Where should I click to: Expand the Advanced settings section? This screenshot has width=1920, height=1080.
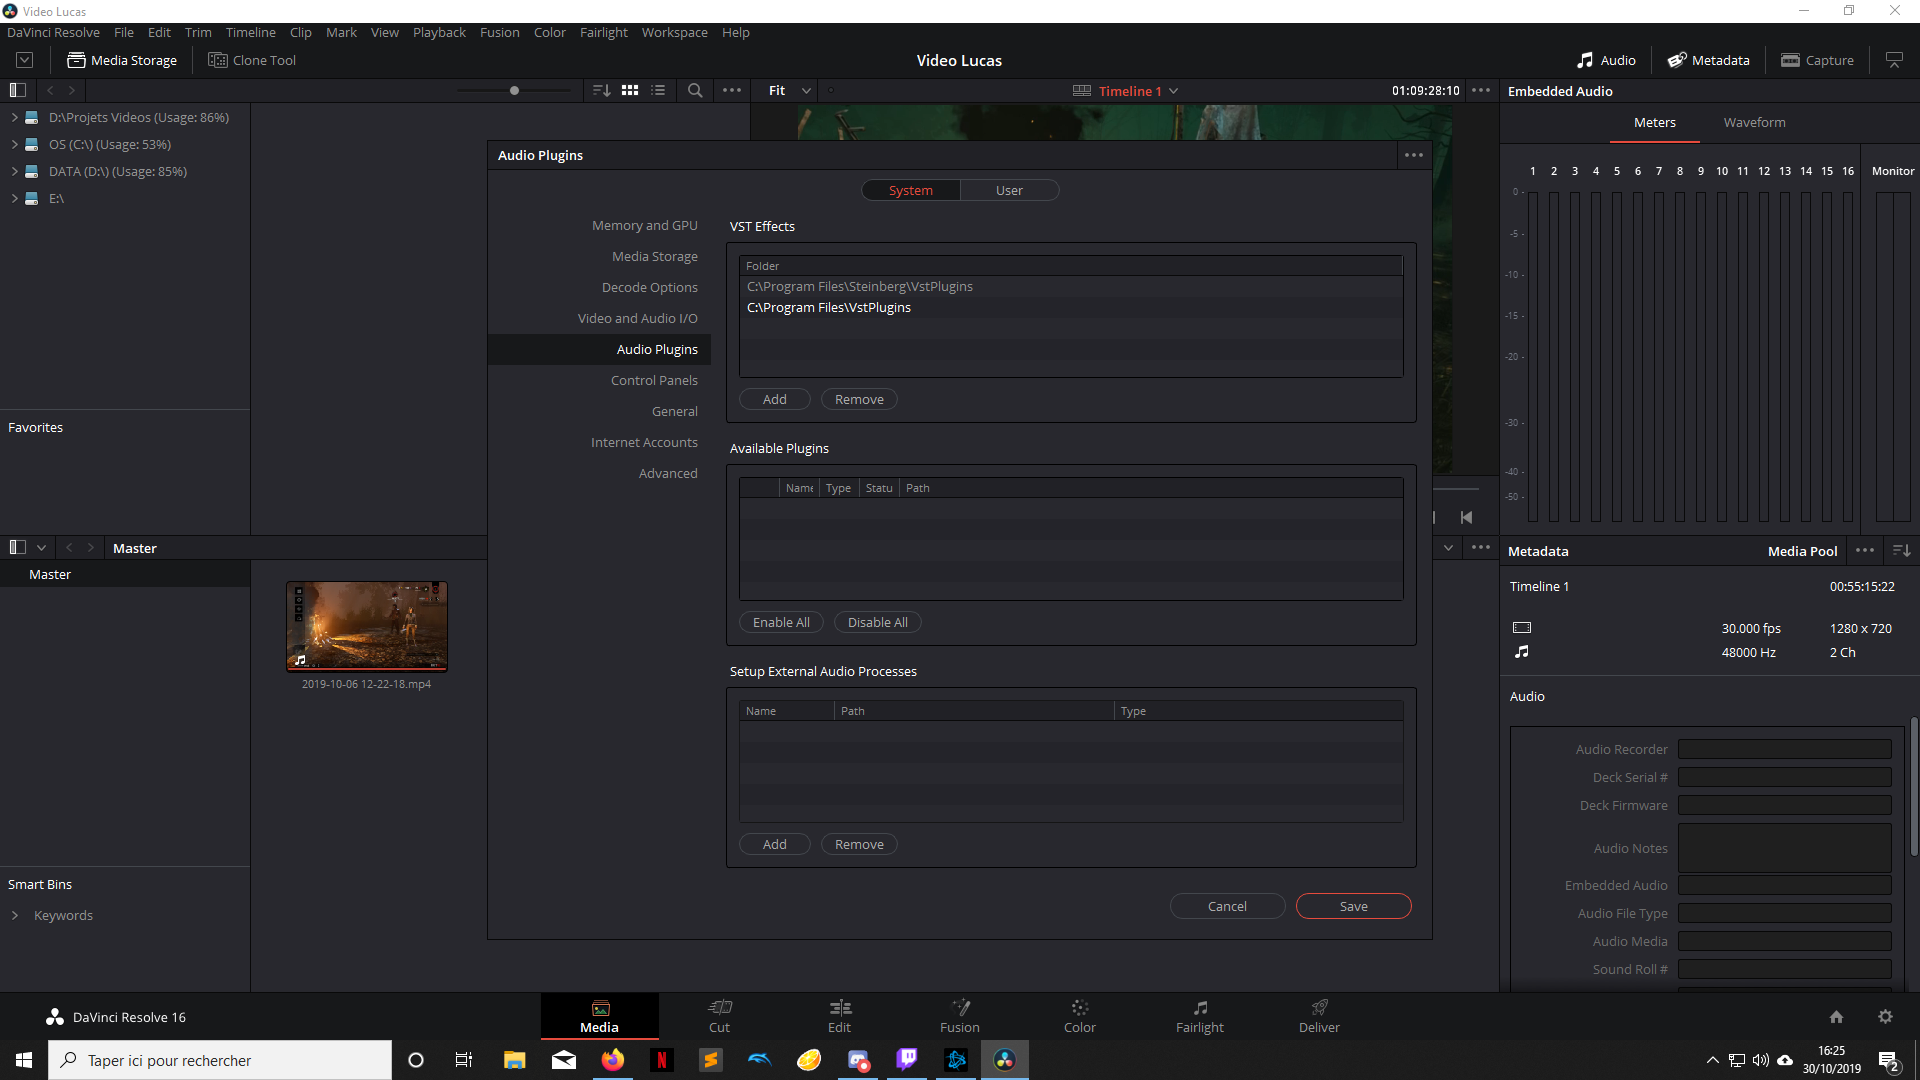pyautogui.click(x=667, y=472)
